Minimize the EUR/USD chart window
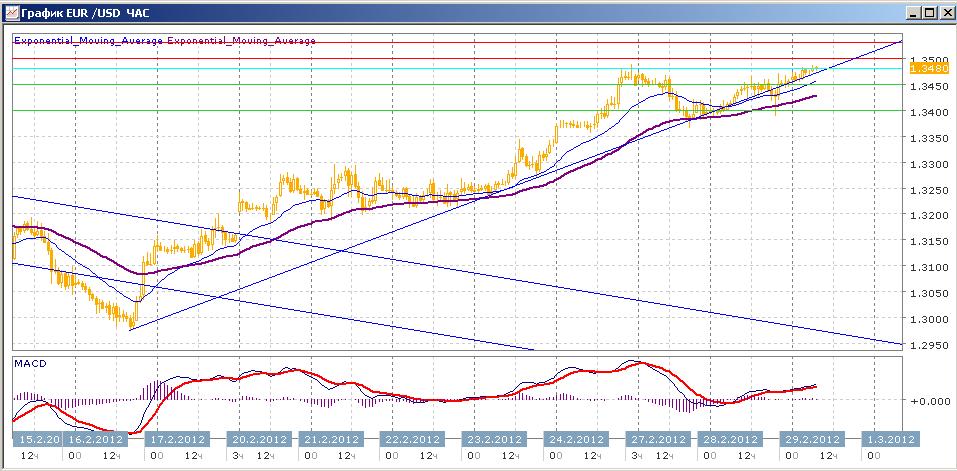The width and height of the screenshot is (957, 471). (914, 12)
